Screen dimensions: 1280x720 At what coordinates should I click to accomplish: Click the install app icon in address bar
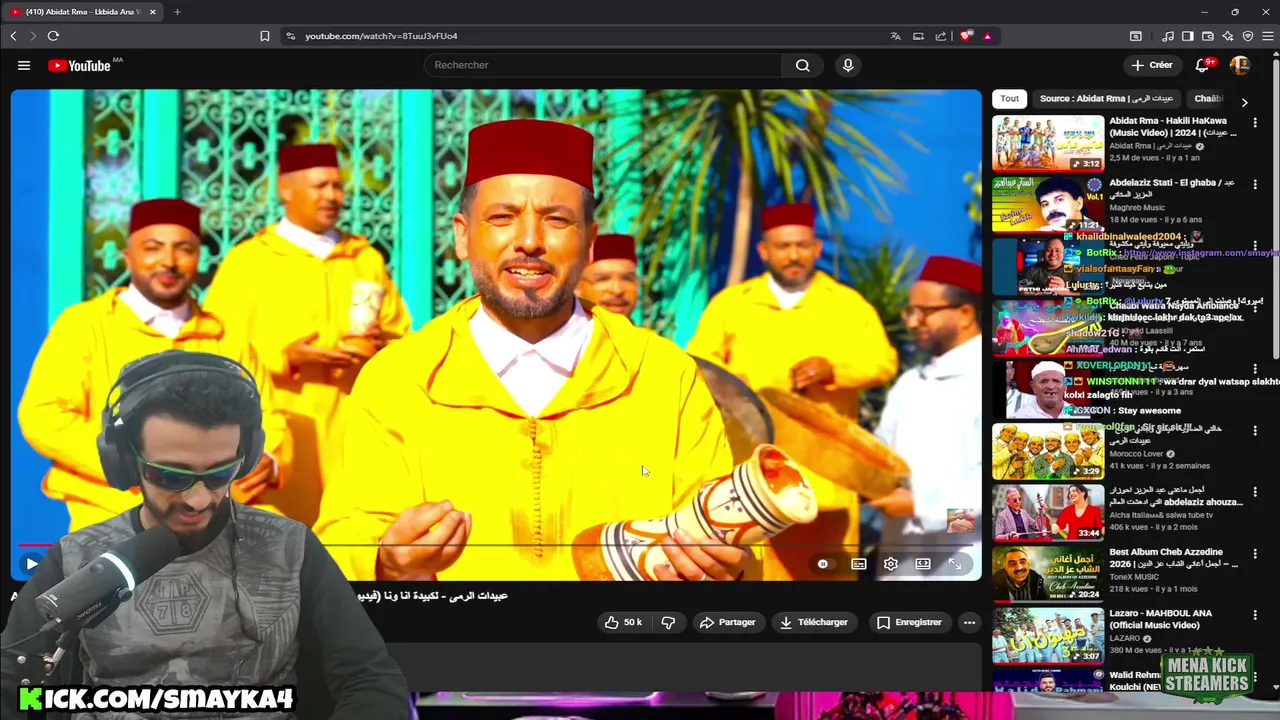click(x=918, y=36)
